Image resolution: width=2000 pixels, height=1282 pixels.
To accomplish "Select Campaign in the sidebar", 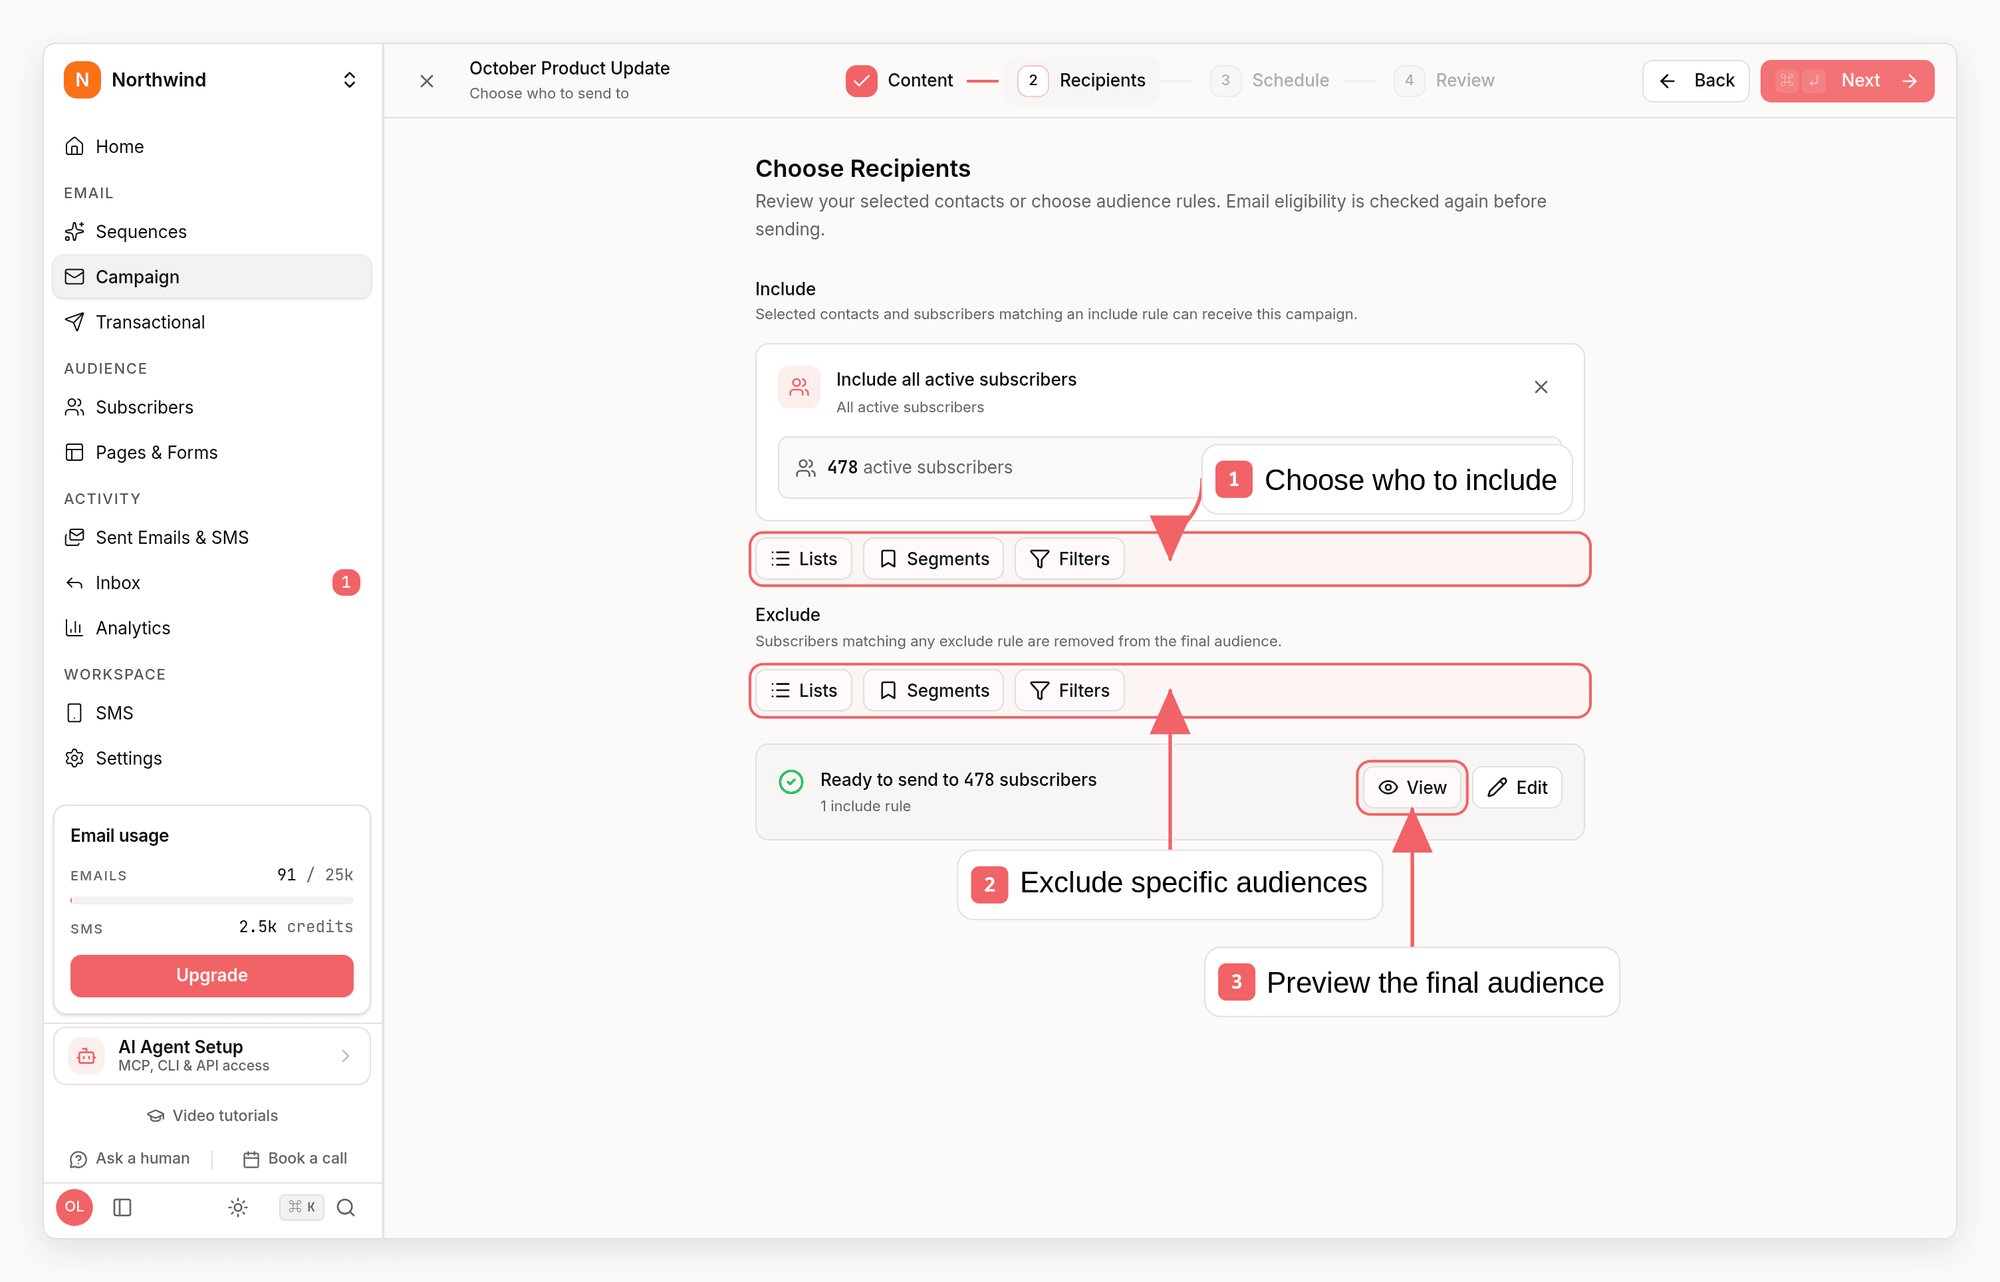I will (x=211, y=277).
